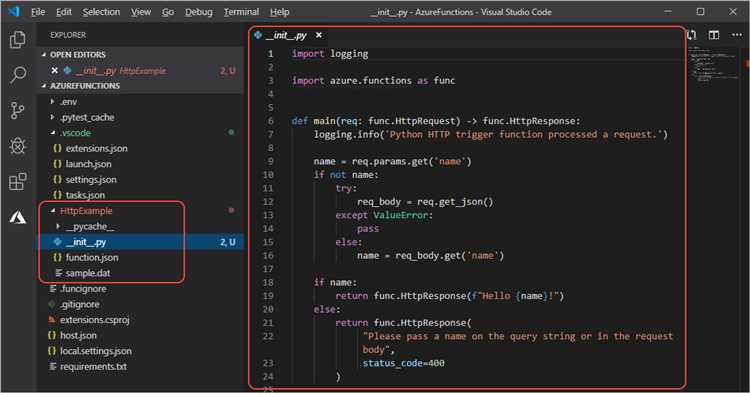The height and width of the screenshot is (393, 750).
Task: Open the Extensions view icon
Action: (18, 182)
